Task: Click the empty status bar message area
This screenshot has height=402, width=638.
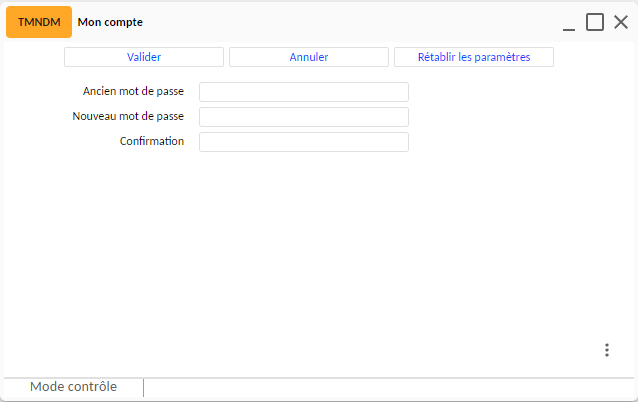Action: click(389, 388)
